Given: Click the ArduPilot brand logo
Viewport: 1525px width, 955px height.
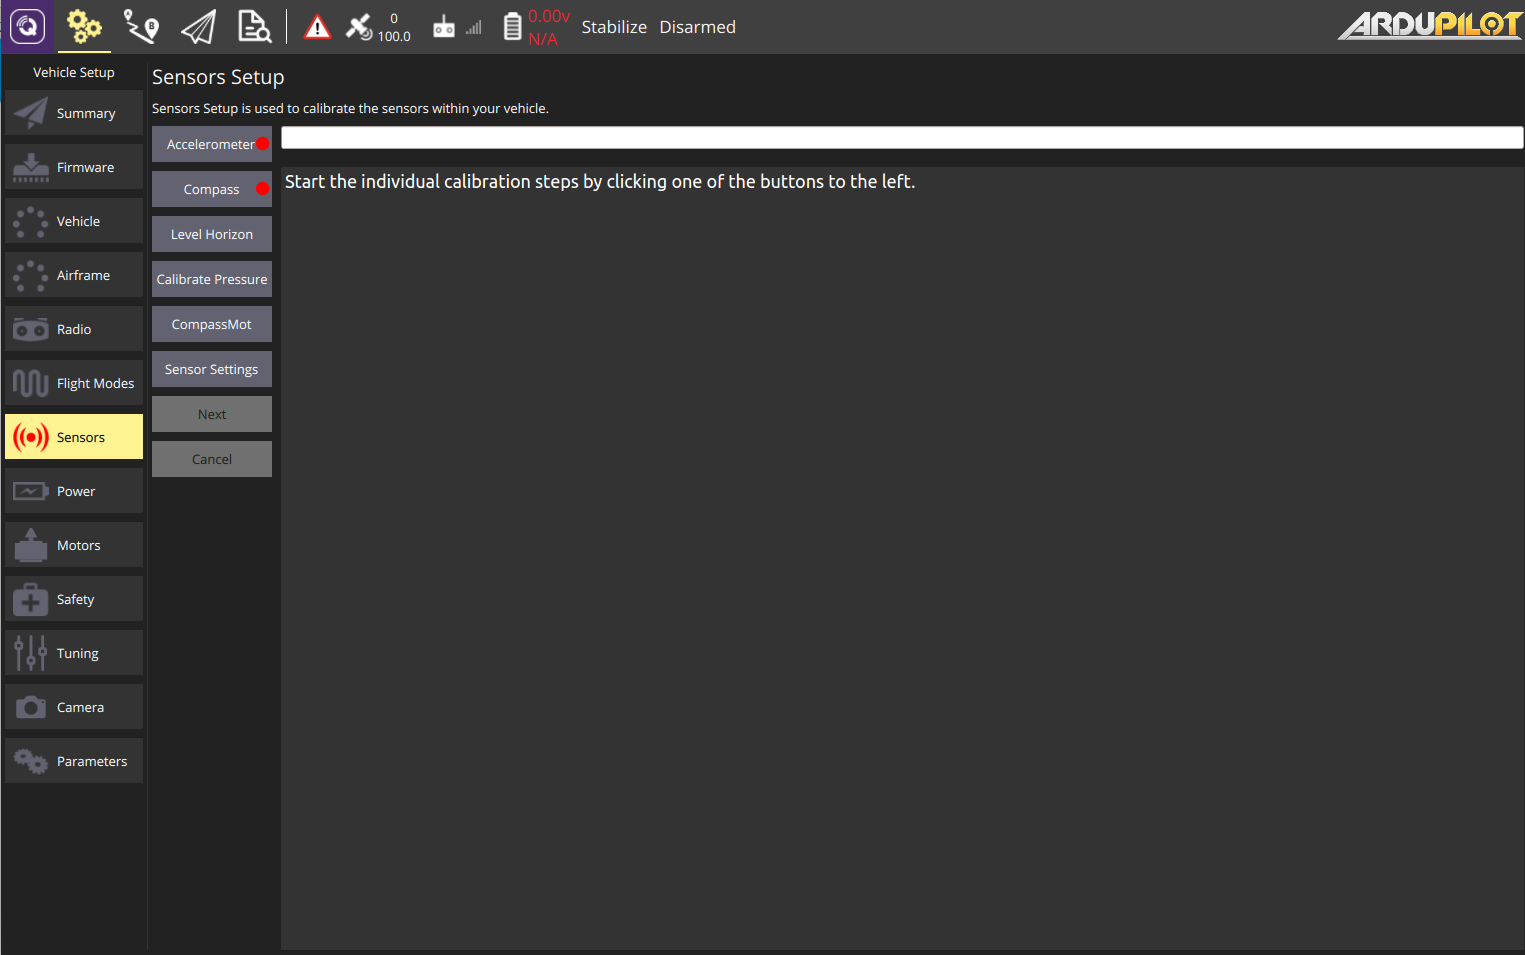Looking at the screenshot, I should click(x=1430, y=25).
